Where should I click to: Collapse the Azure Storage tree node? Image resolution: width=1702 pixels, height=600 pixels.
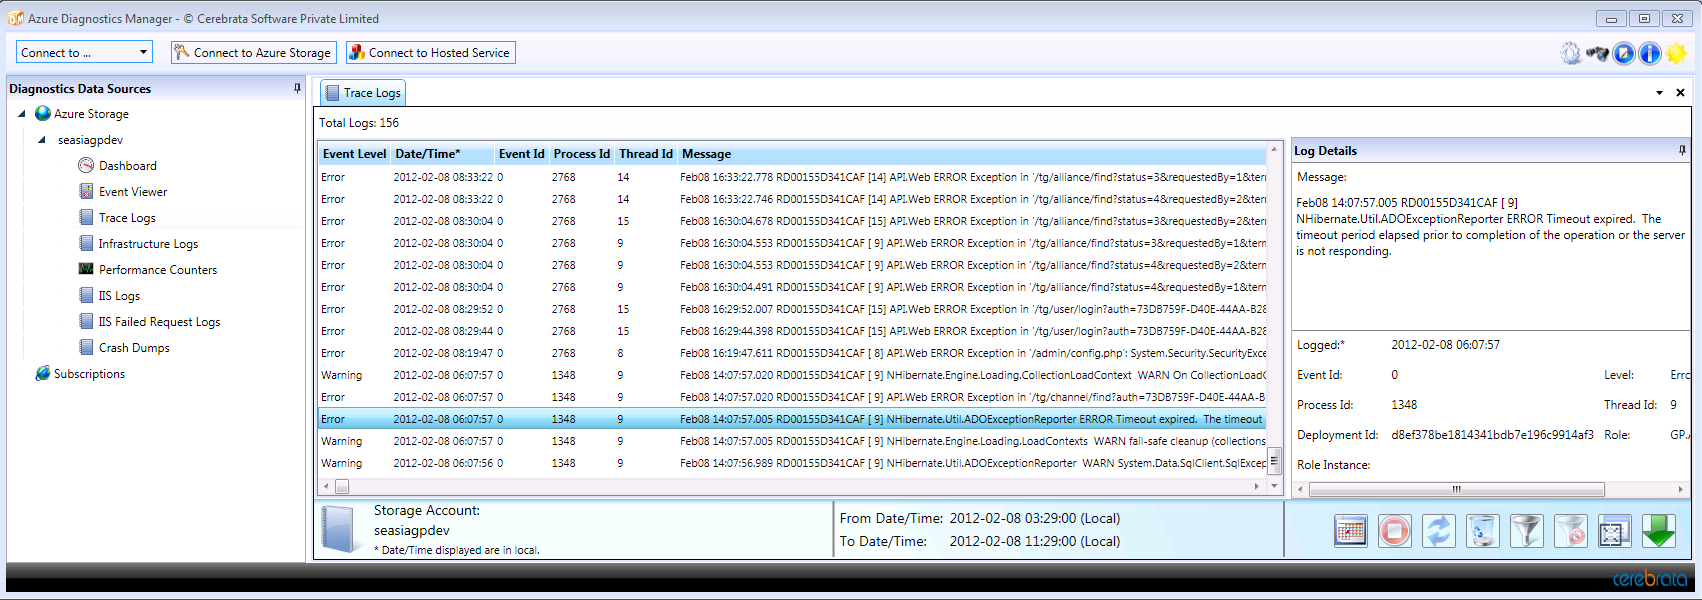[x=22, y=114]
